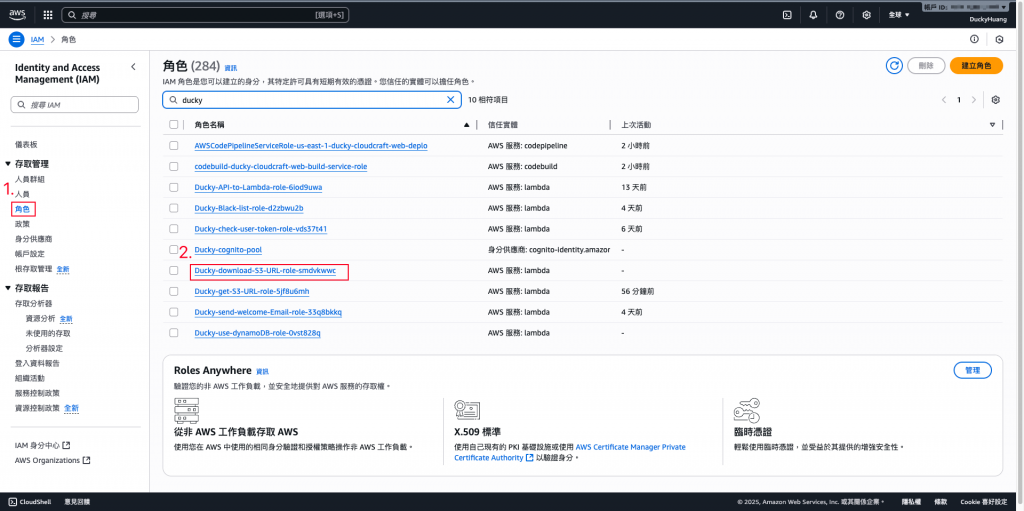Check the Ducky-download-S3-URL-role checkbox
The width and height of the screenshot is (1024, 511).
174,271
